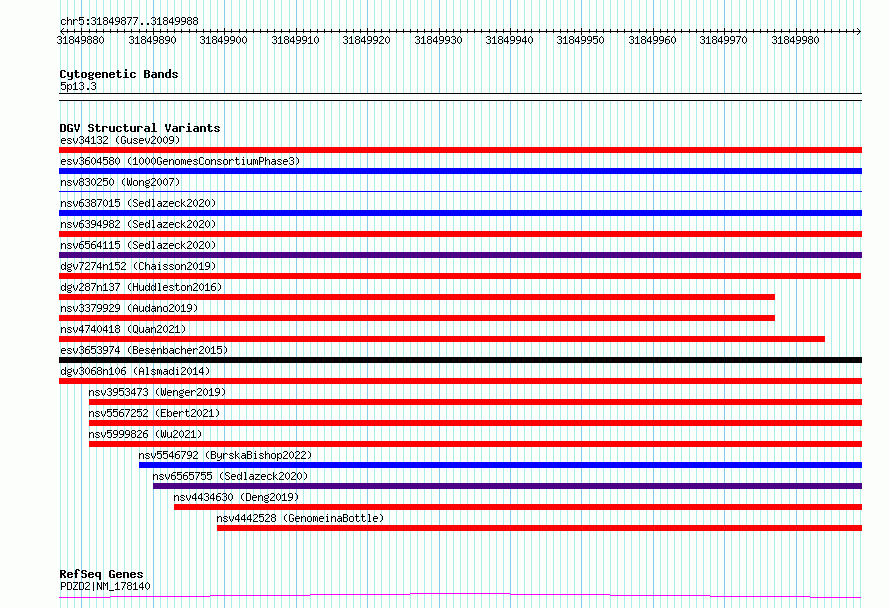This screenshot has height=608, width=890.
Task: Select the red nsv5999826 variant bar
Action: (x=476, y=444)
